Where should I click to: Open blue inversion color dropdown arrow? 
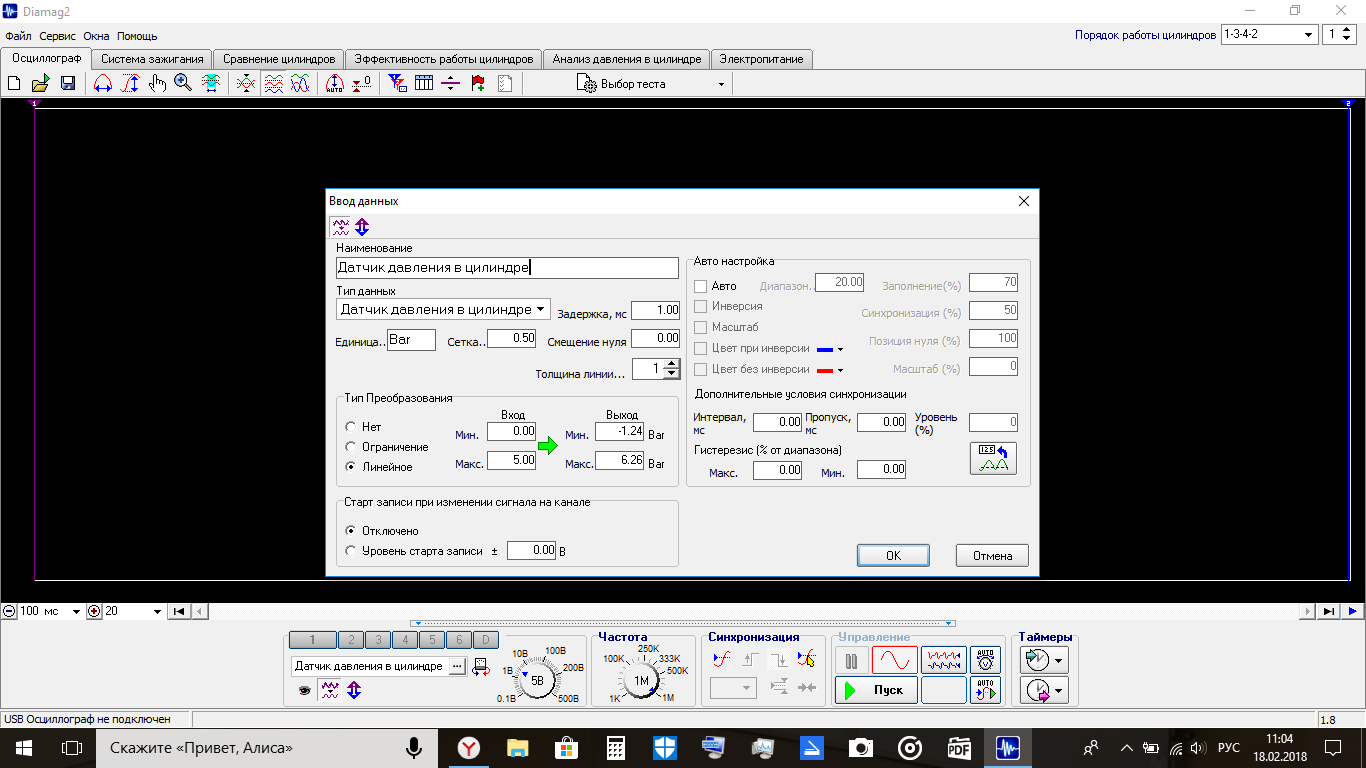(841, 350)
